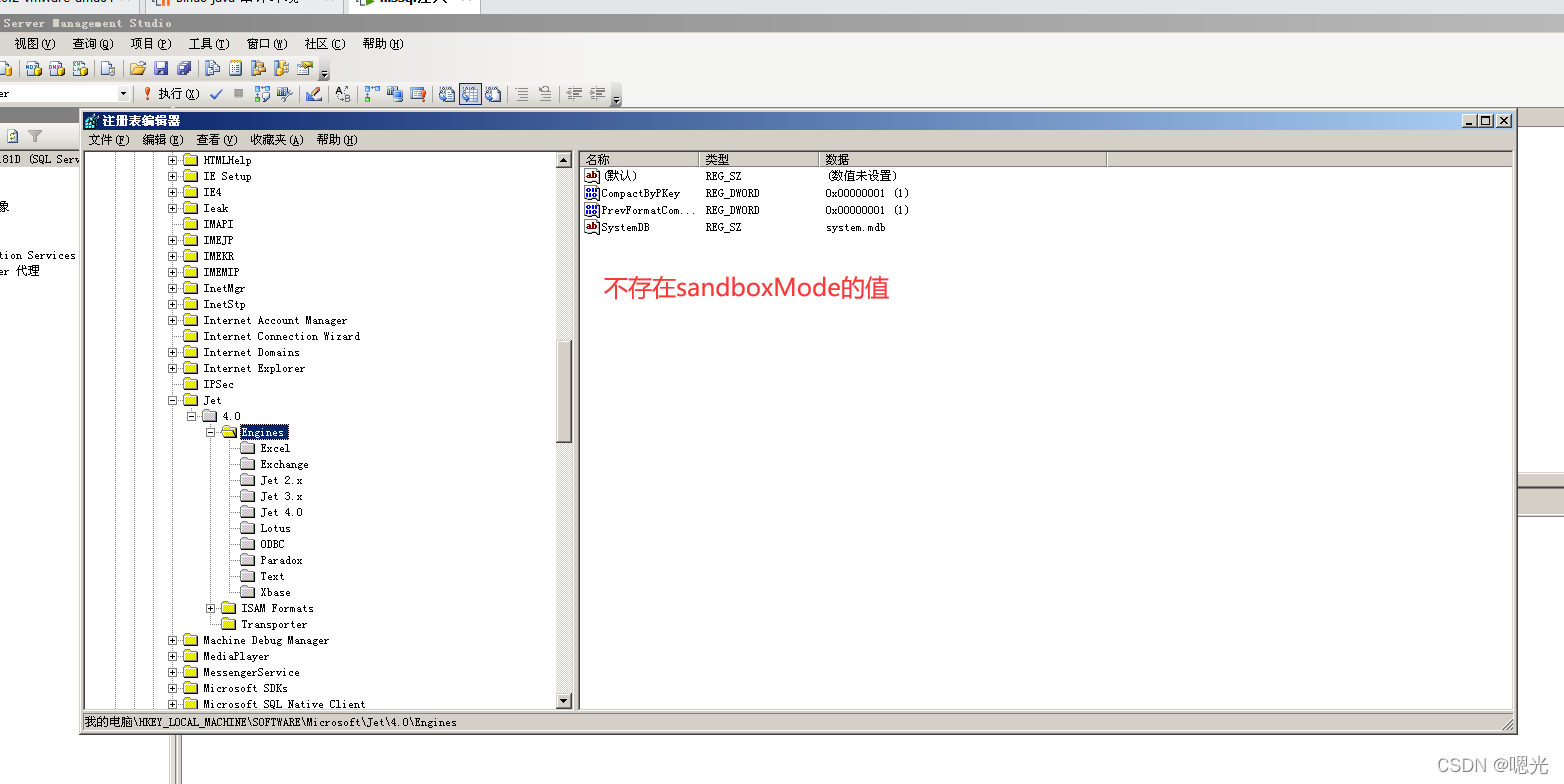Screen dimensions: 1564x784
Task: Select the Excel engine subkey
Action: click(x=275, y=448)
